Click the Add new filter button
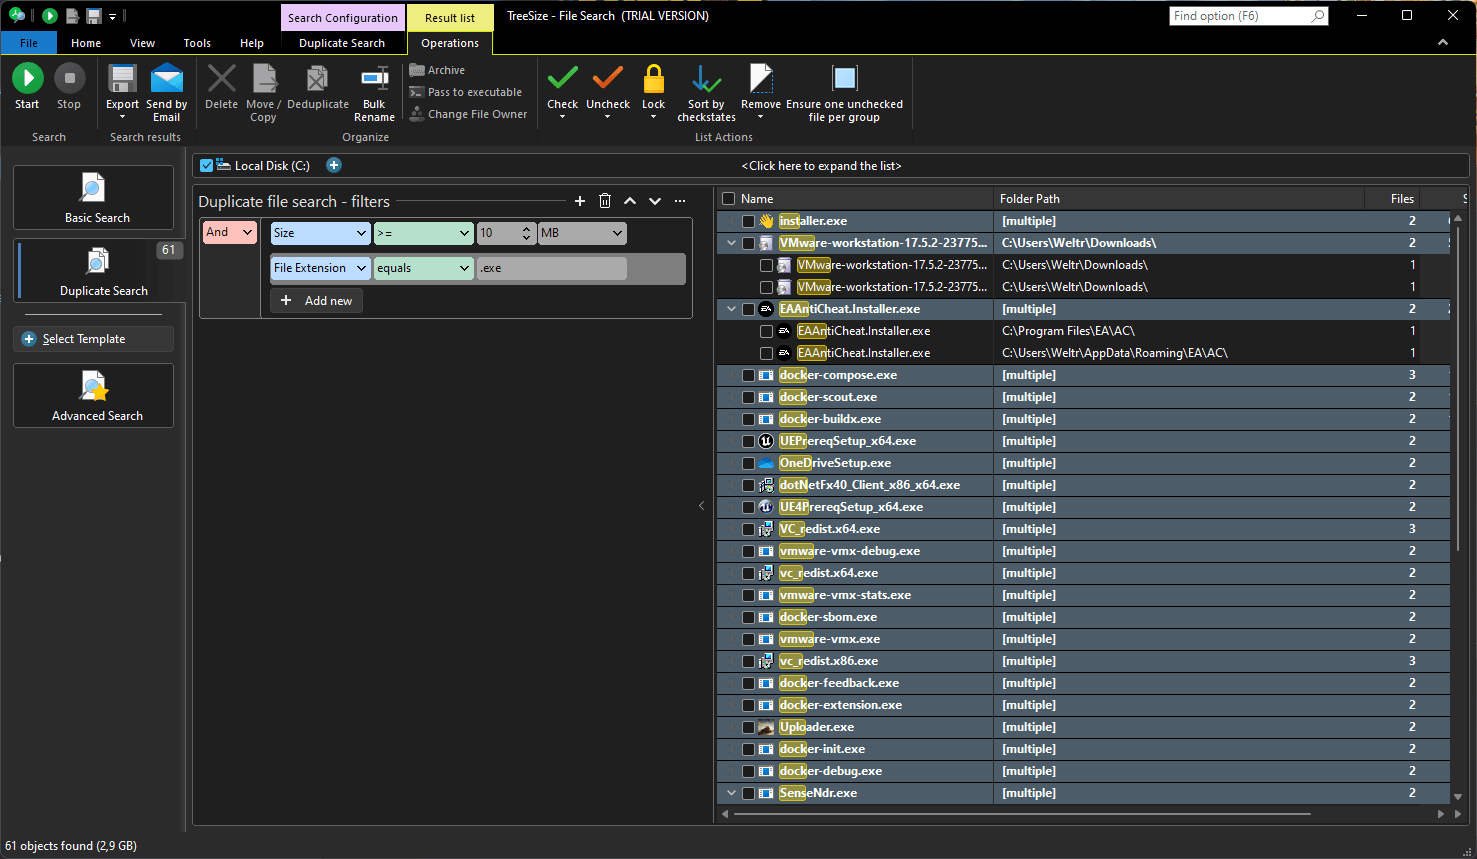 pyautogui.click(x=317, y=301)
